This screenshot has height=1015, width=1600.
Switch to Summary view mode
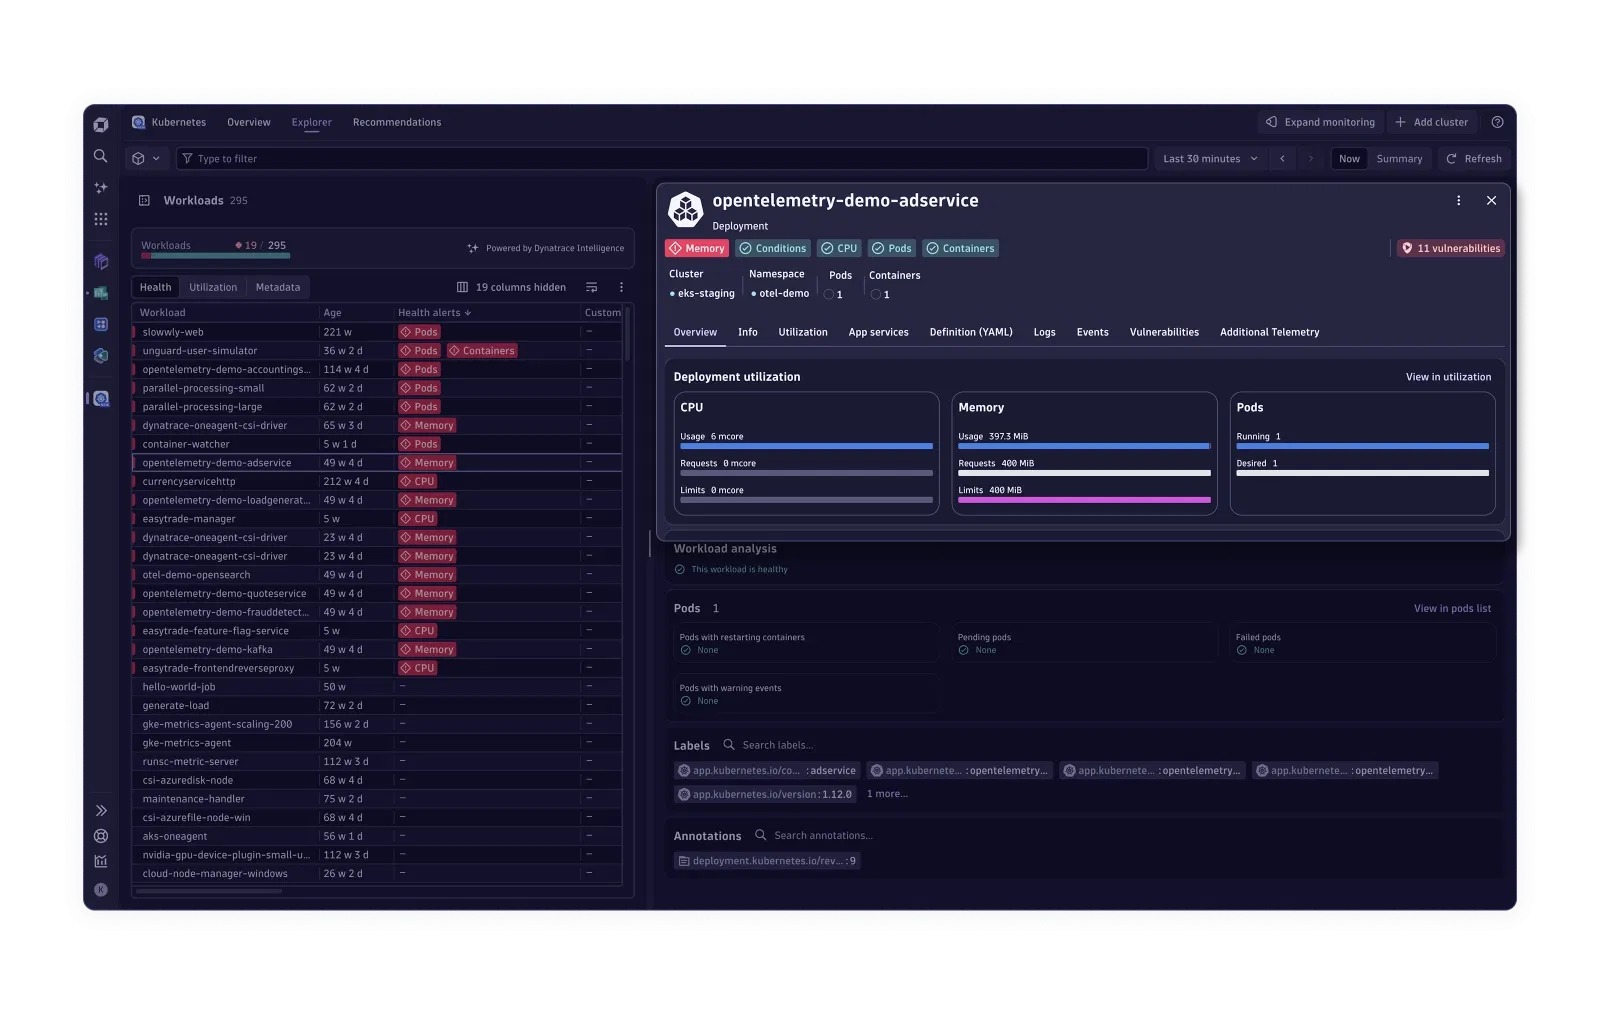[x=1399, y=158]
